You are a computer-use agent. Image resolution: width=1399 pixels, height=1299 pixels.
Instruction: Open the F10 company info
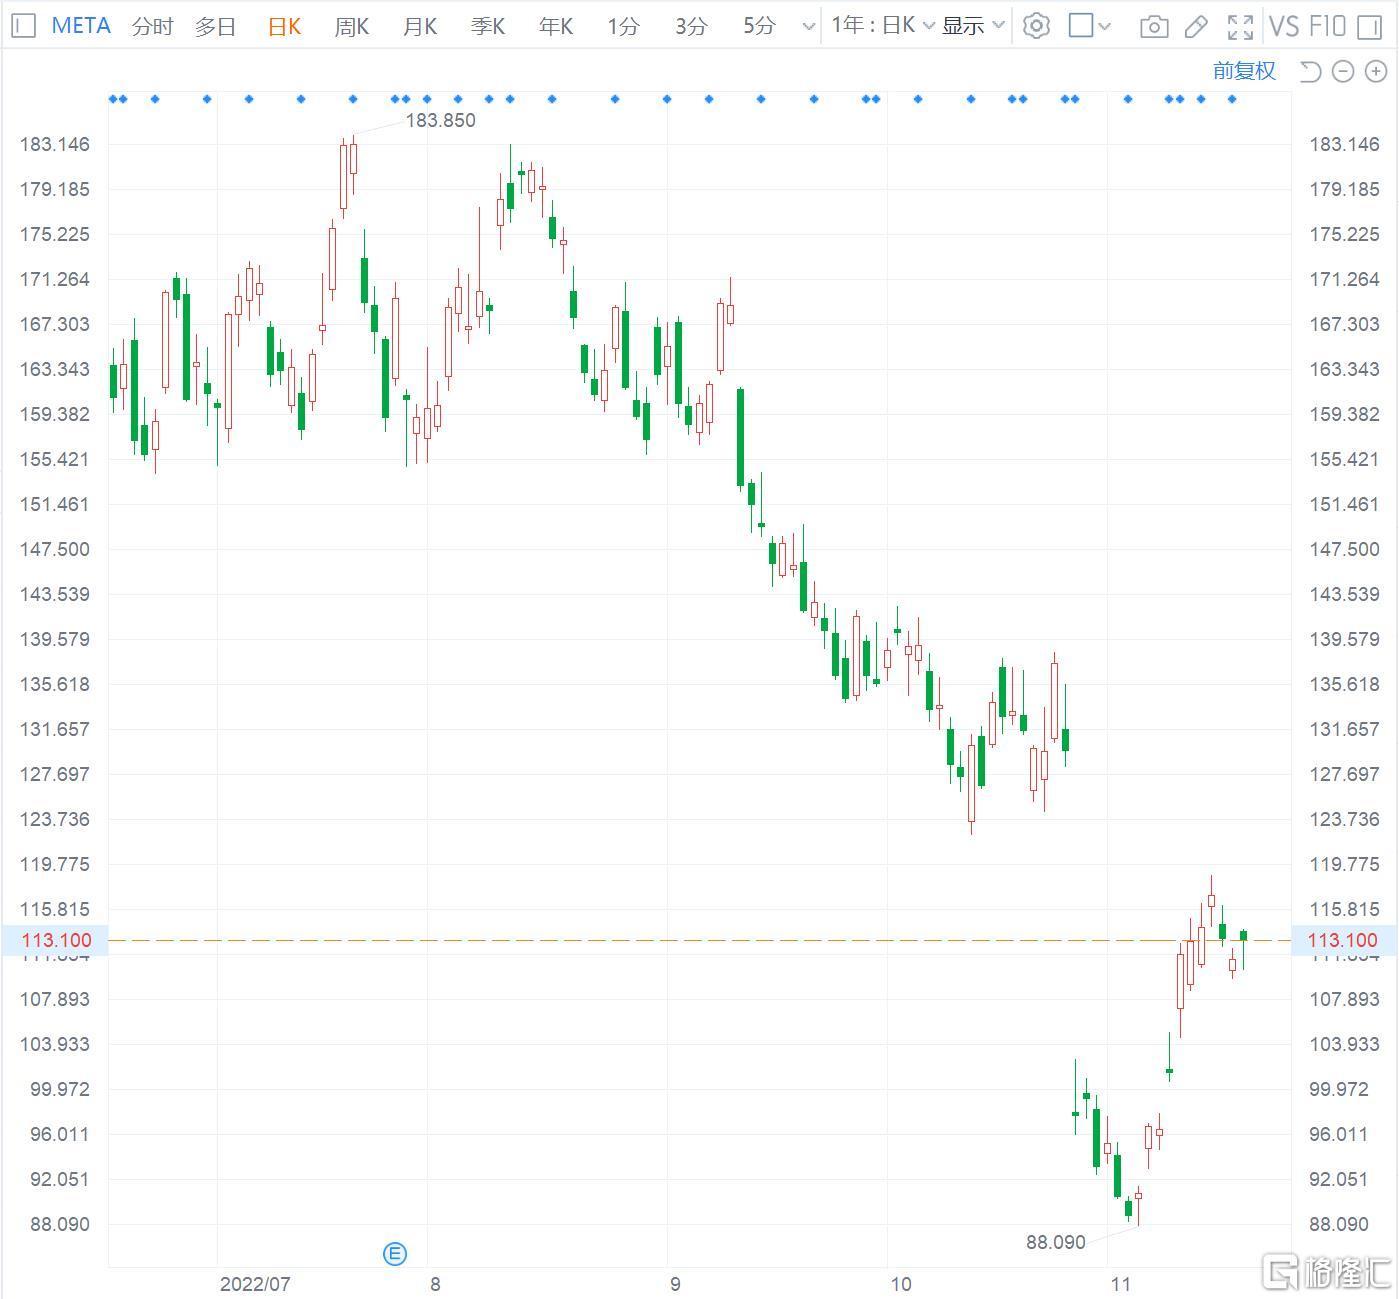point(1328,26)
